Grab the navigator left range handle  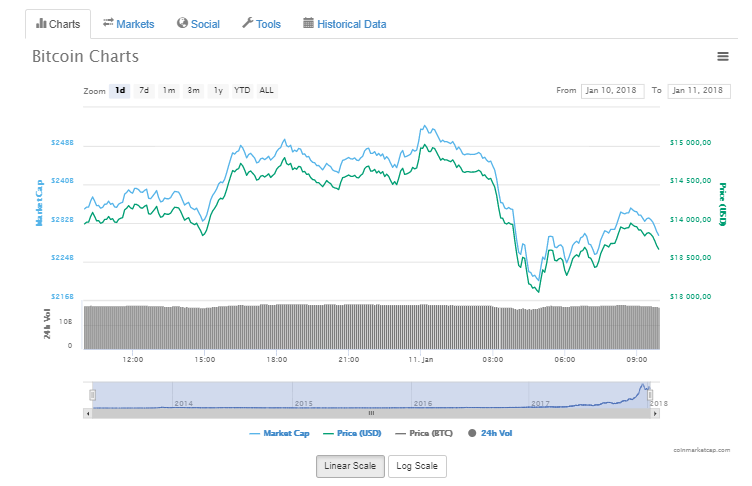pos(93,395)
